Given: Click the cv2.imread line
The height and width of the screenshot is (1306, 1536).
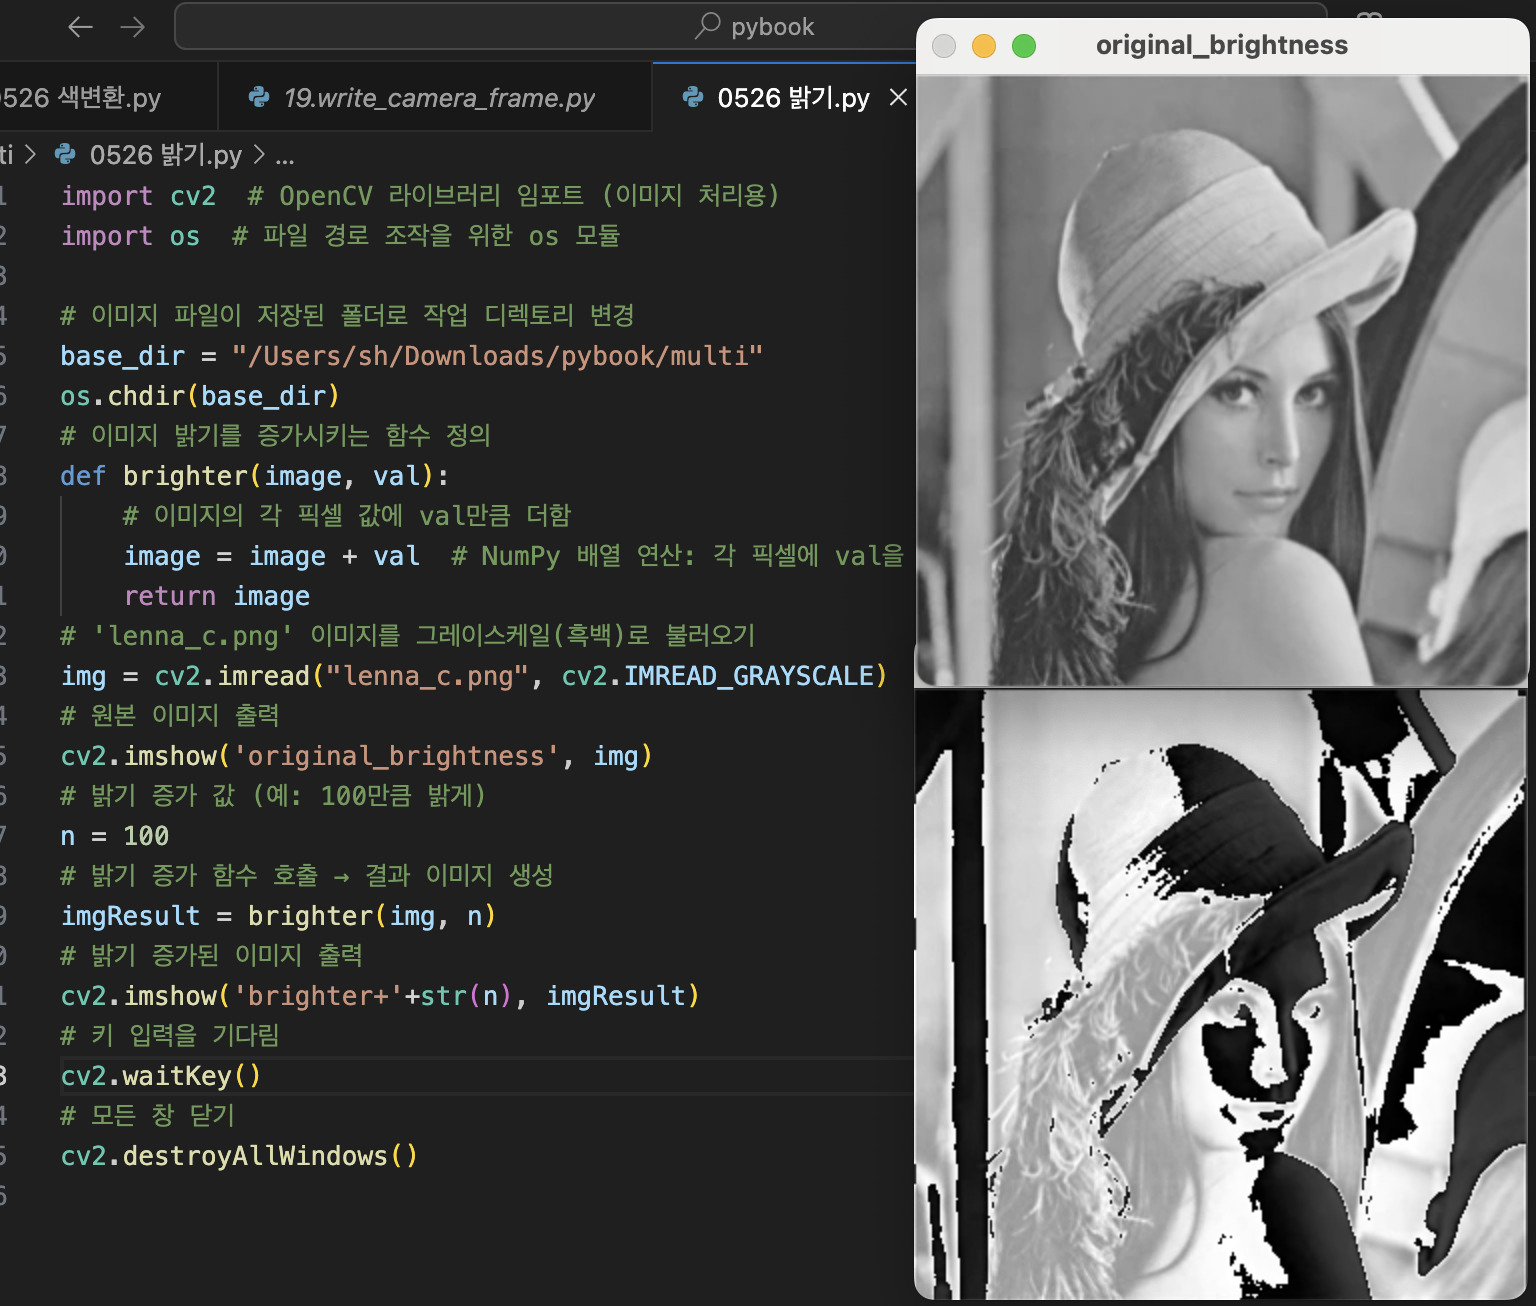Looking at the screenshot, I should point(474,676).
